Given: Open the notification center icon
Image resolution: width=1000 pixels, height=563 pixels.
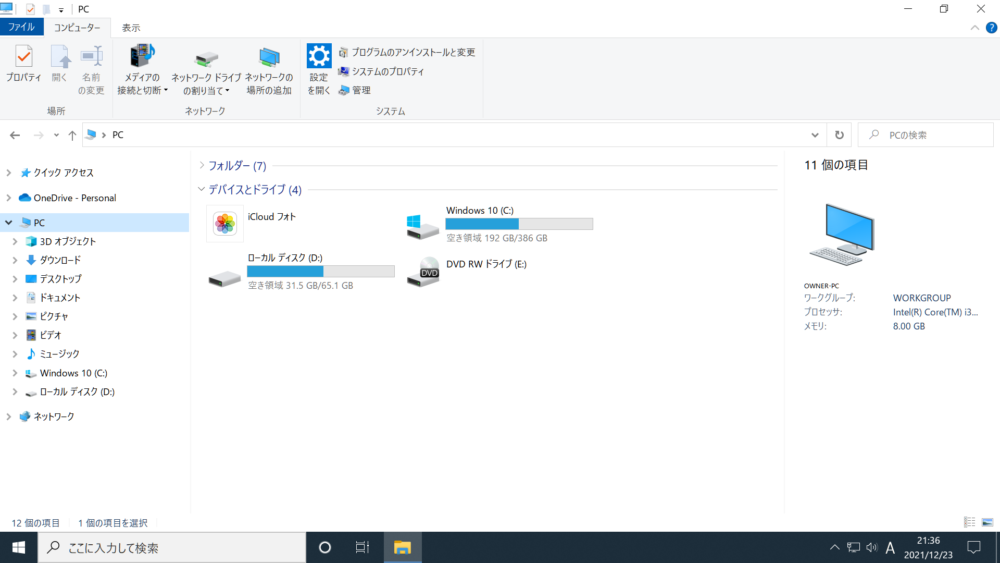Looking at the screenshot, I should 974,548.
